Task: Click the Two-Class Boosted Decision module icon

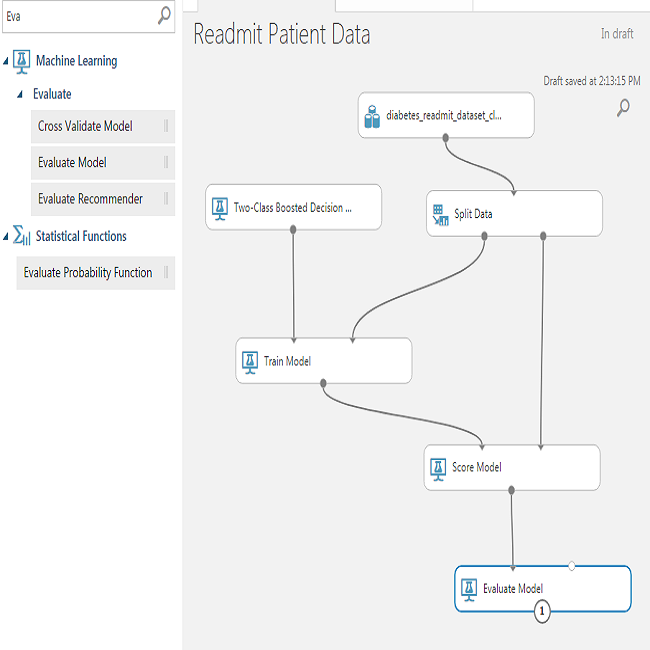Action: pyautogui.click(x=220, y=208)
